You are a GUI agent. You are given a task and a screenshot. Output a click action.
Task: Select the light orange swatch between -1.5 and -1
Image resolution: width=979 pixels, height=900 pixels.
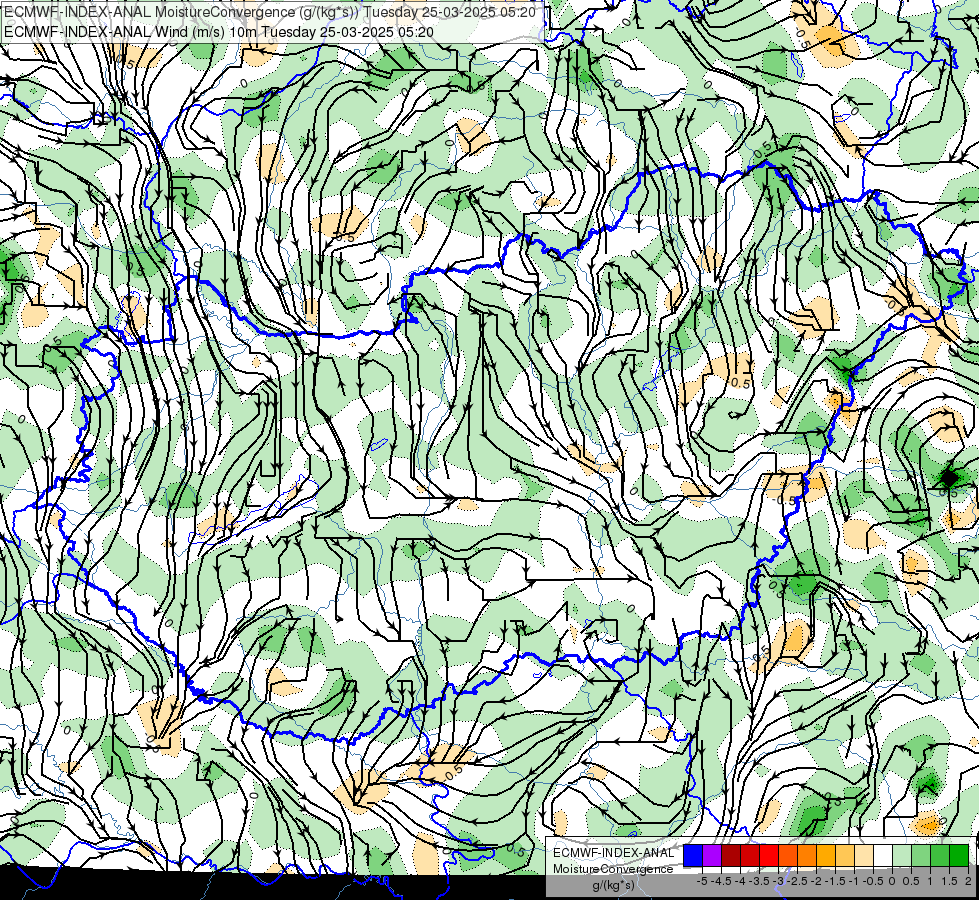point(845,856)
